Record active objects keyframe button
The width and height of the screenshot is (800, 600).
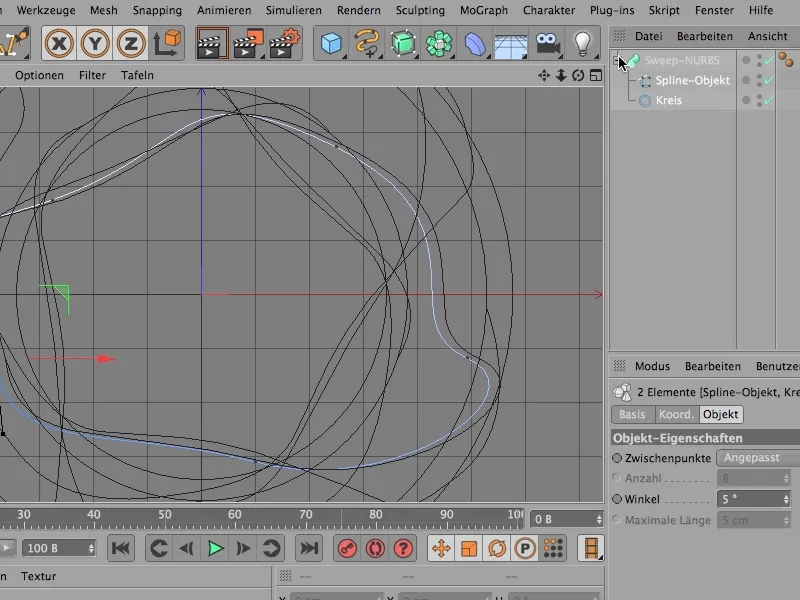tap(347, 548)
